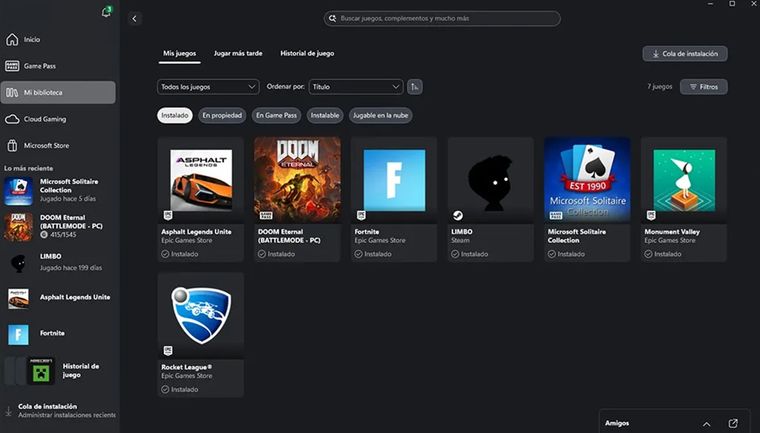The width and height of the screenshot is (760, 433).
Task: Click Epic Games badge on Asphalt tile
Action: click(x=168, y=215)
